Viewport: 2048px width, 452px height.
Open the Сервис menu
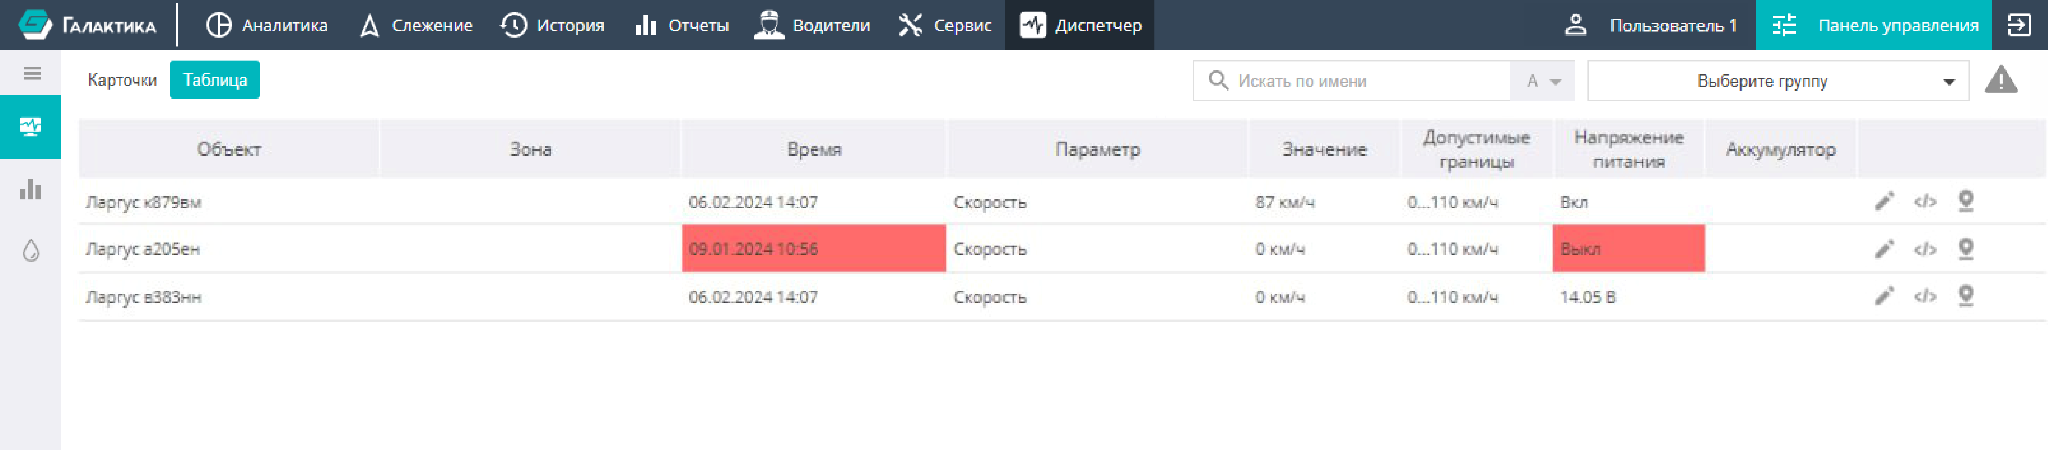[944, 25]
